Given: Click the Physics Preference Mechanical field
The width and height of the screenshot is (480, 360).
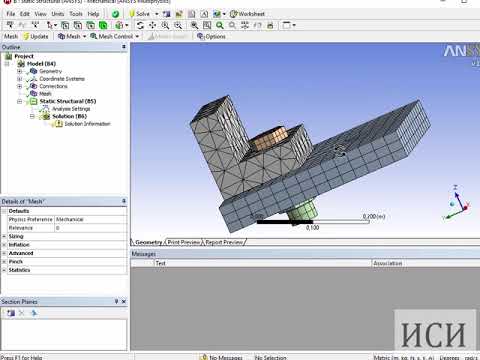Looking at the screenshot, I should [x=90, y=219].
